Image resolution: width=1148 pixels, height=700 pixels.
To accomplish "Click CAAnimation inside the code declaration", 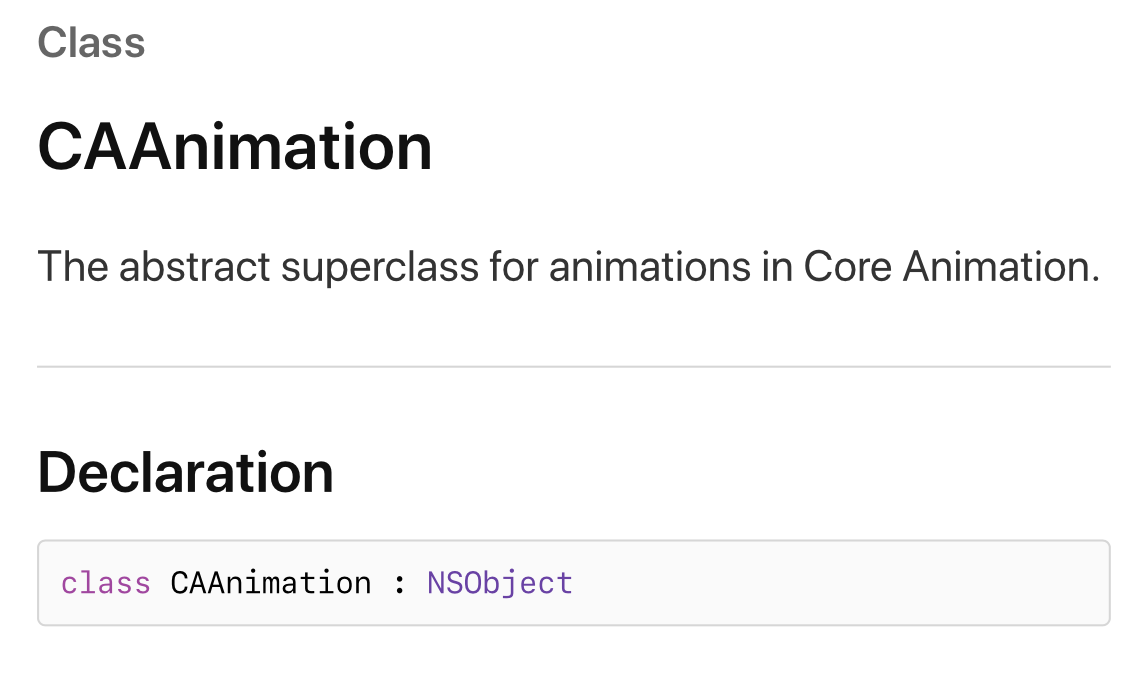I will click(270, 582).
